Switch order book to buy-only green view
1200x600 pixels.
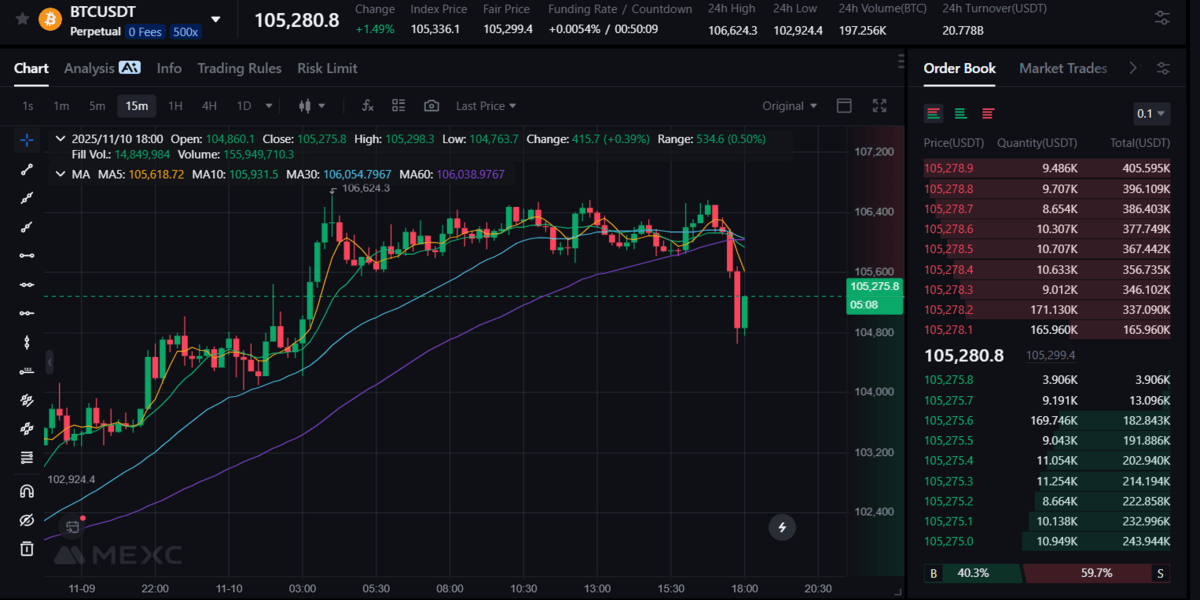tap(960, 113)
